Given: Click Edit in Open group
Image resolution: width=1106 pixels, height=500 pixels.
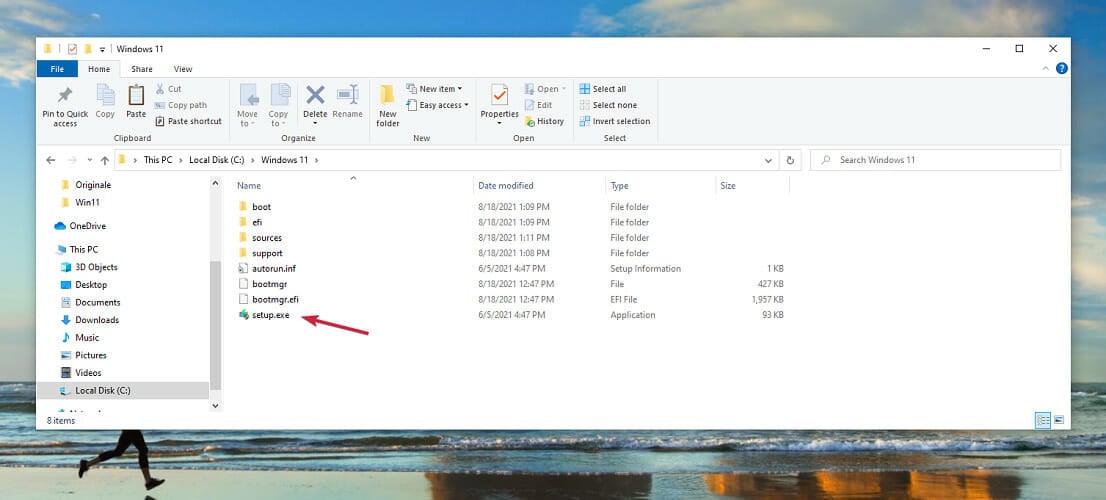Looking at the screenshot, I should pos(539,105).
